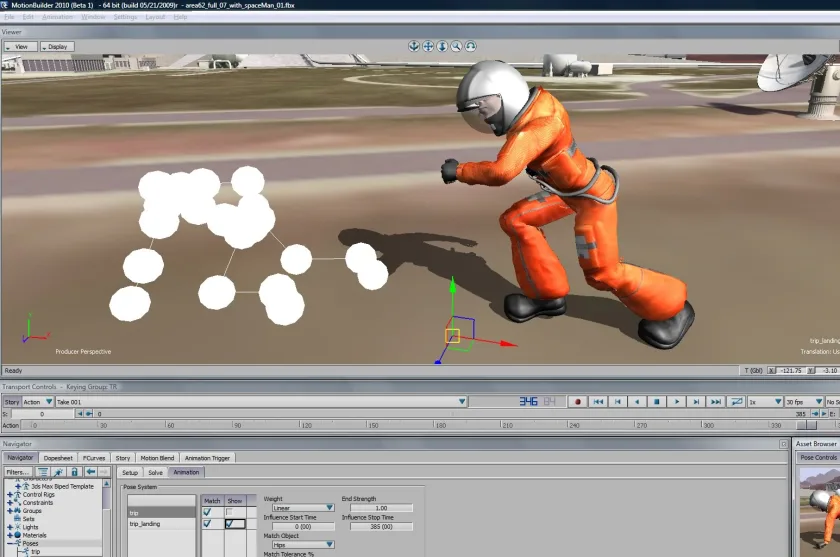Uncheck Show for the trip_landing pose

(229, 524)
